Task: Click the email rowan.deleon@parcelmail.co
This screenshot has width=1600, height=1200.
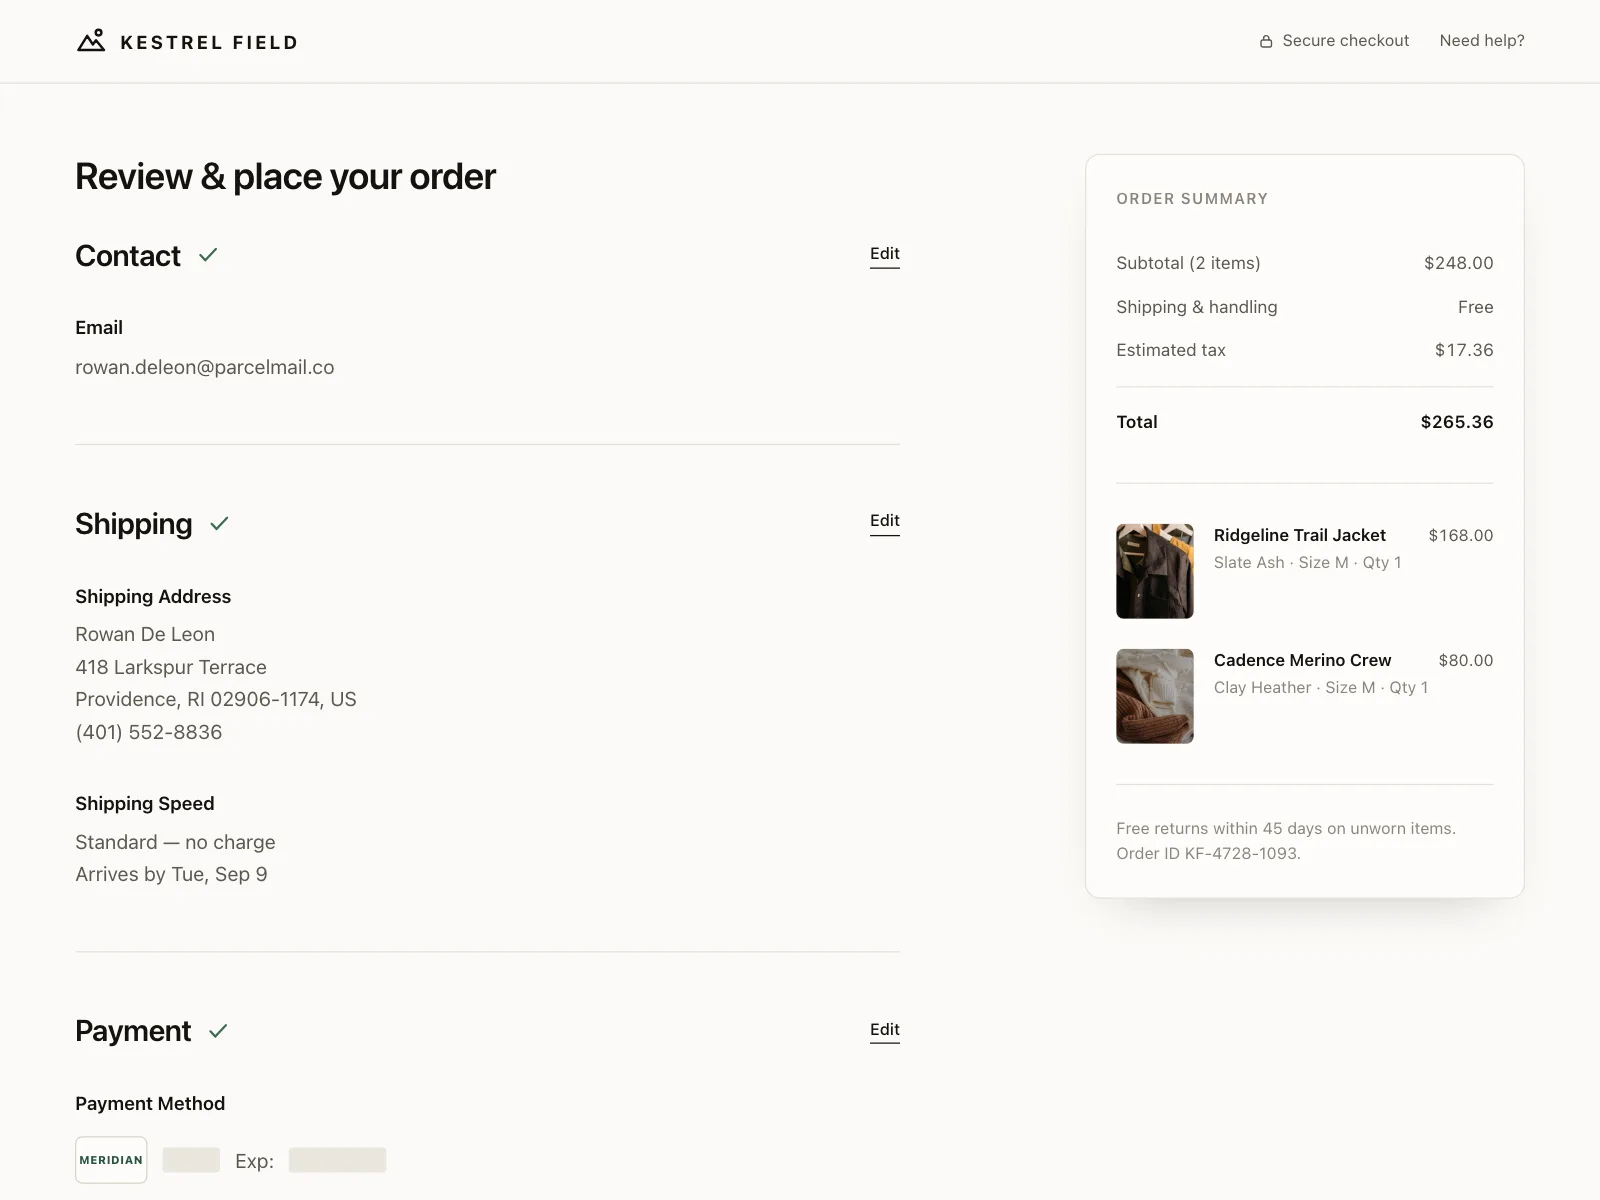Action: [205, 367]
